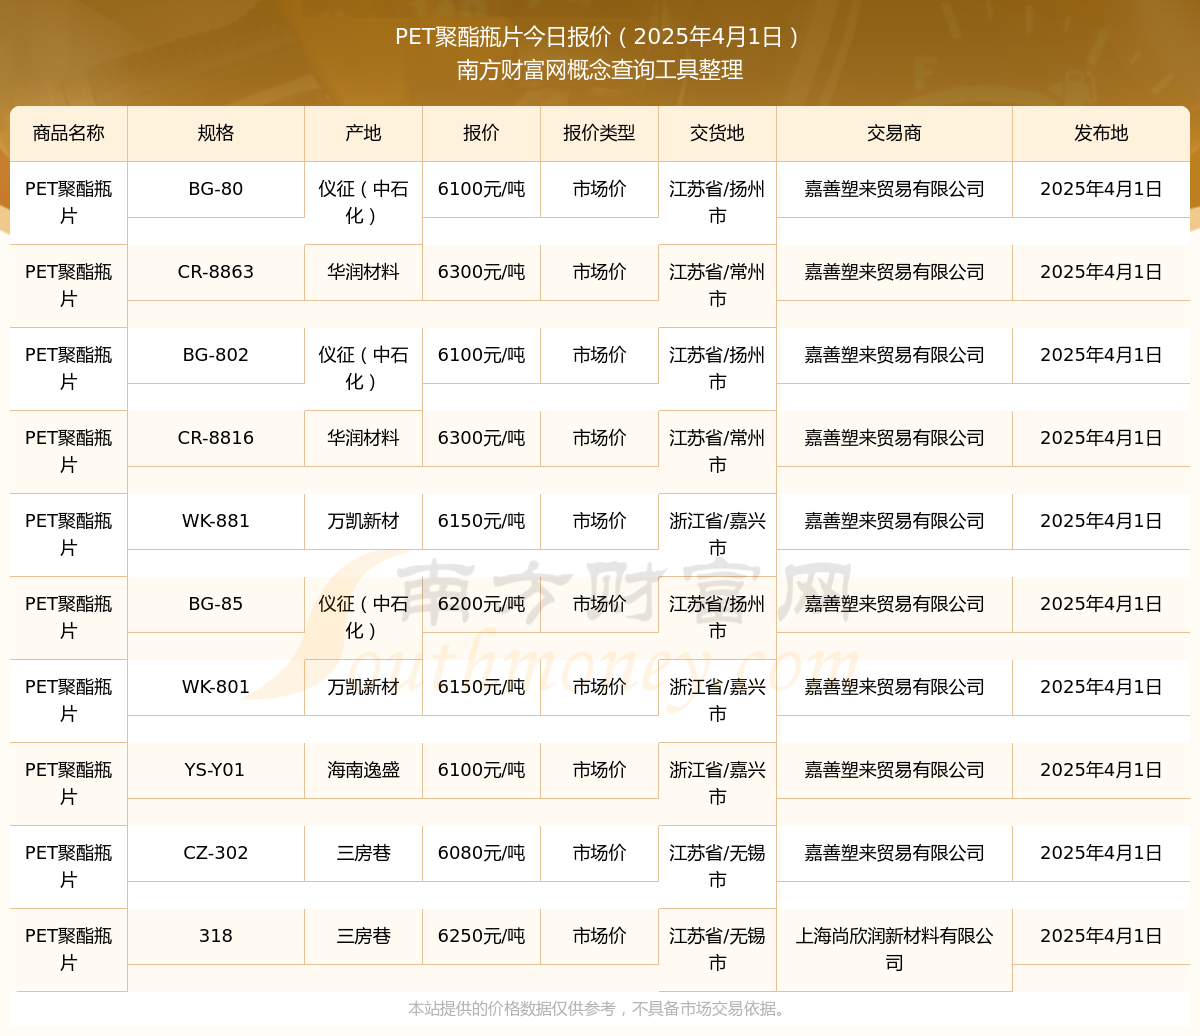
Task: Click 2025年4月1日 date in BG-802 row
Action: (x=1101, y=355)
